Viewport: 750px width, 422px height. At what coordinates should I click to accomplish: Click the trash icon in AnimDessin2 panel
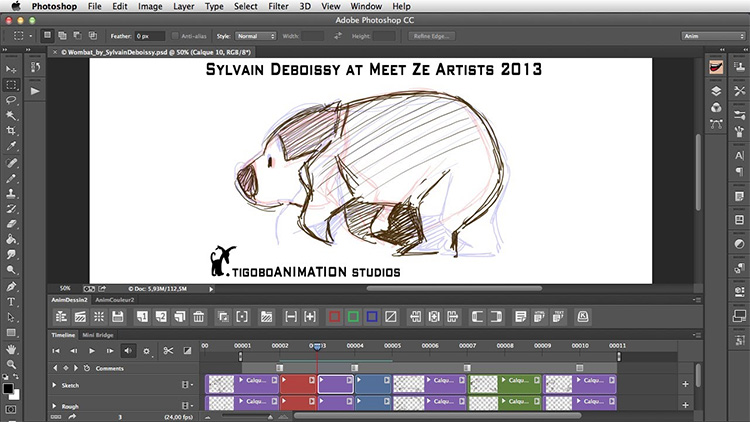click(199, 317)
